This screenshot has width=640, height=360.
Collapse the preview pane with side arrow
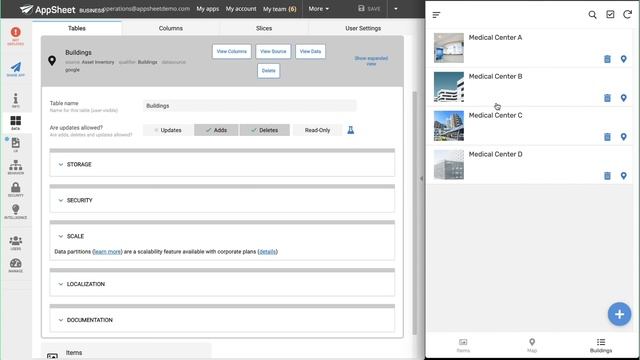pyautogui.click(x=421, y=178)
